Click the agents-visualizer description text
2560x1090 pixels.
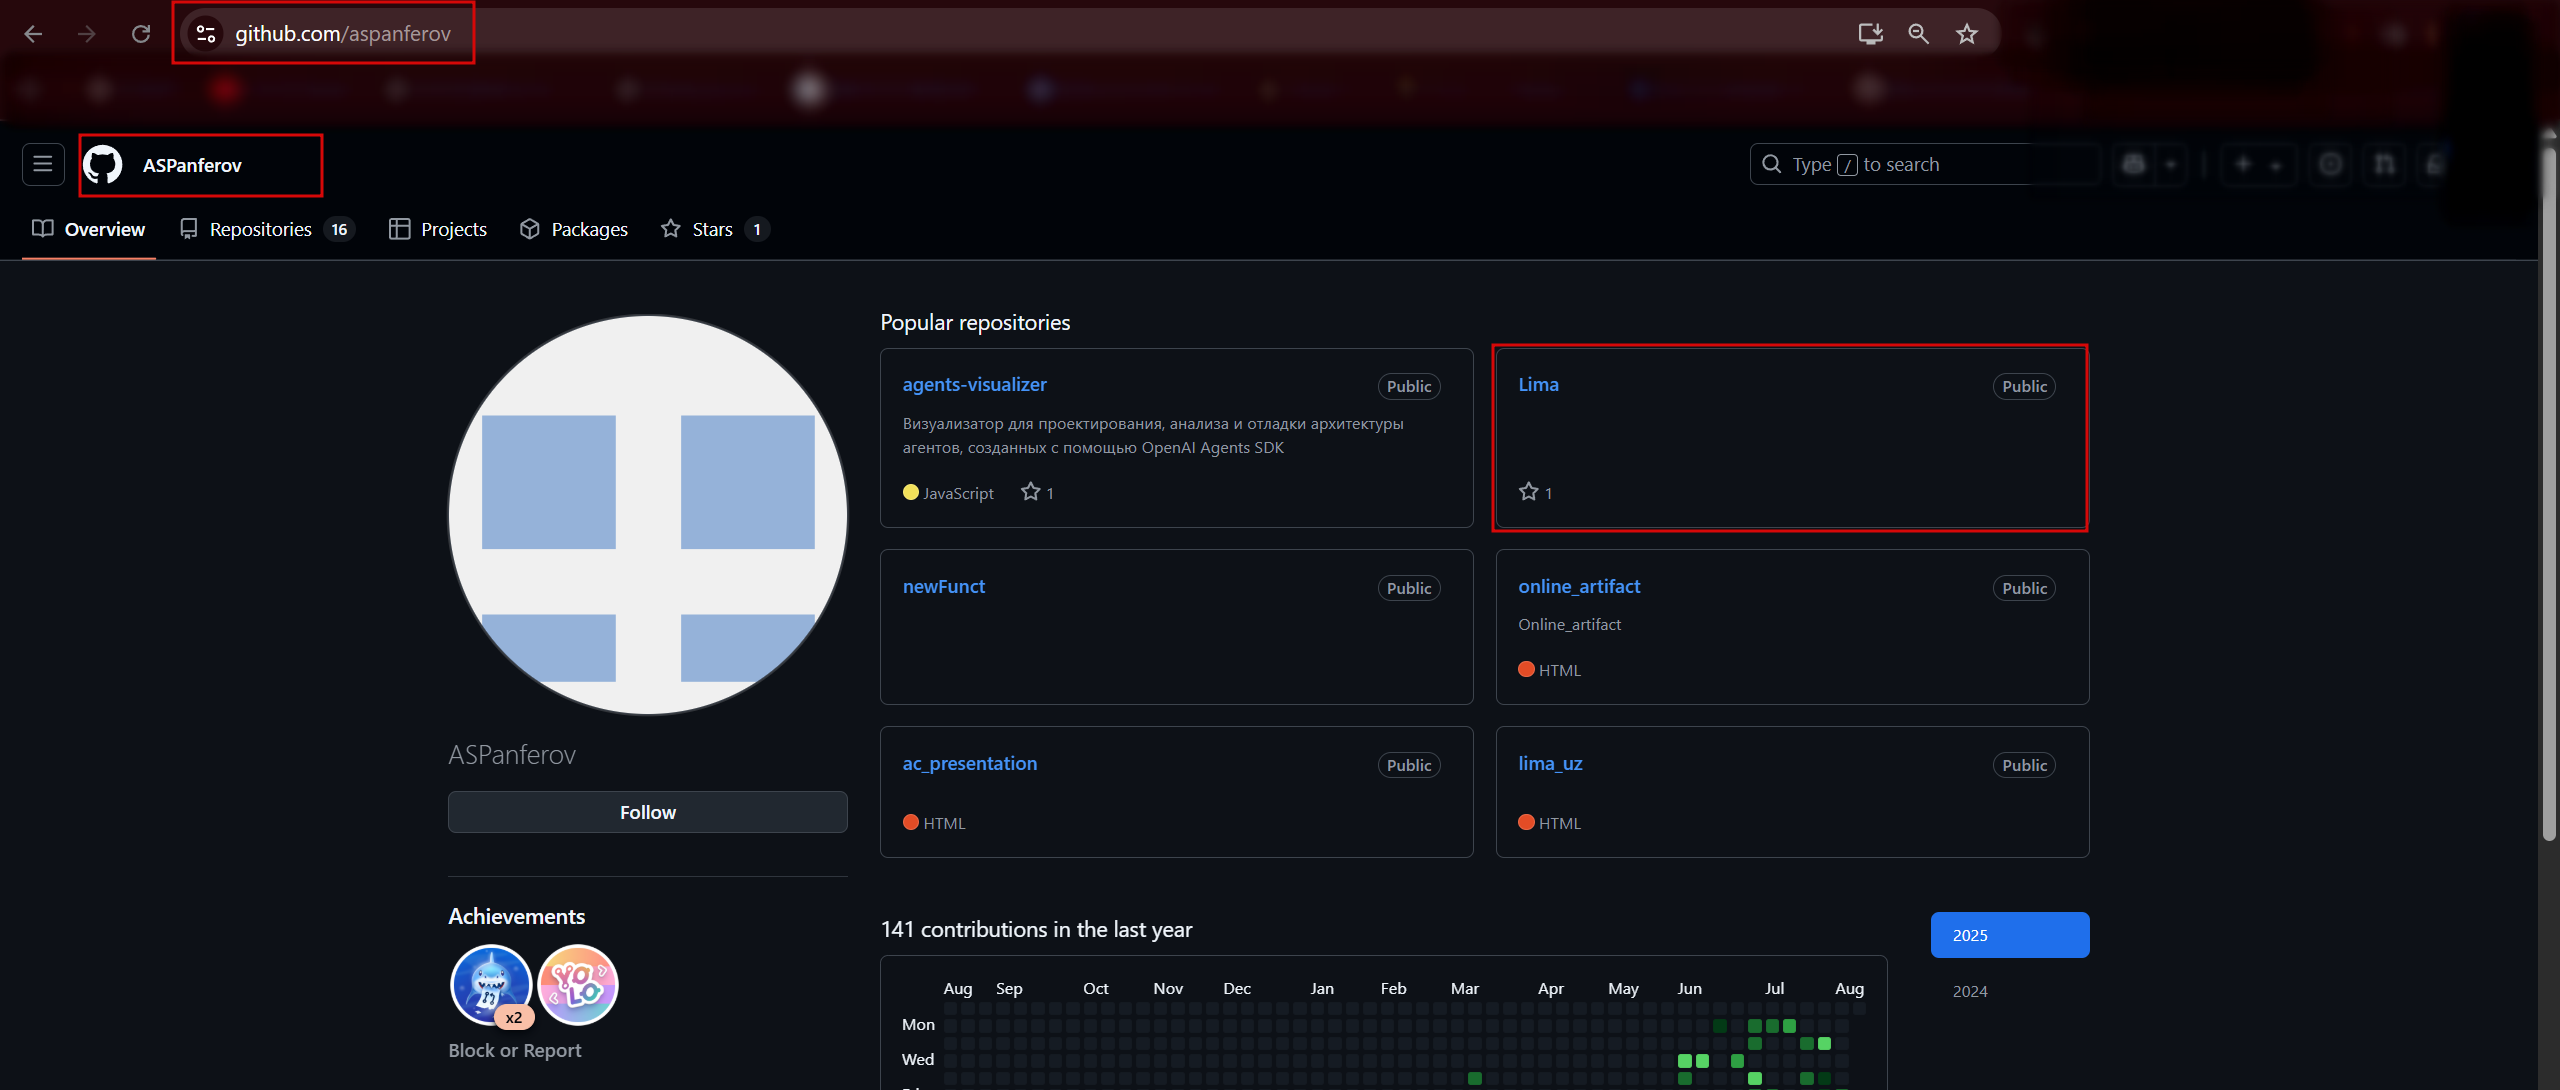coord(1153,436)
